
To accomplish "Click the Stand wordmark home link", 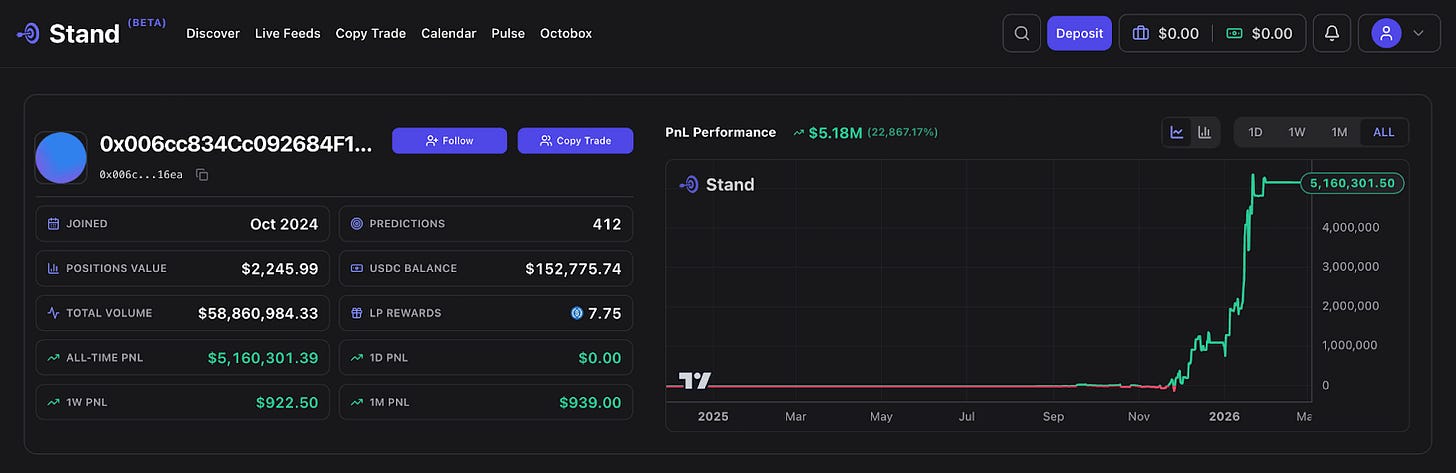I will (x=84, y=33).
